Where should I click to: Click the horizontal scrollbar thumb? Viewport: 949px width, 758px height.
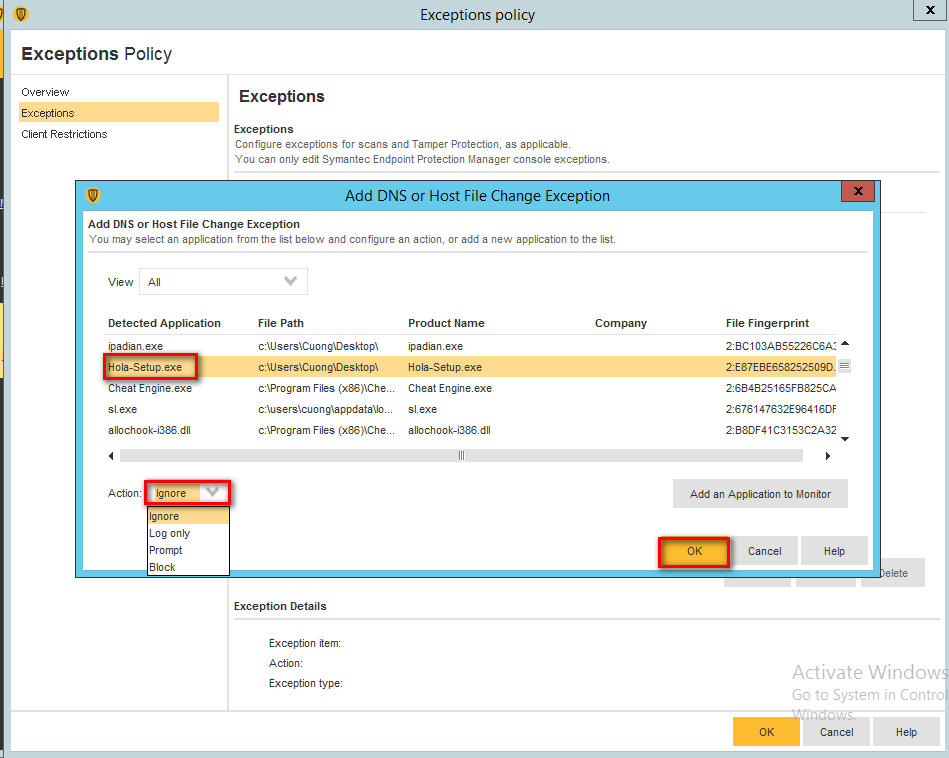tap(461, 456)
